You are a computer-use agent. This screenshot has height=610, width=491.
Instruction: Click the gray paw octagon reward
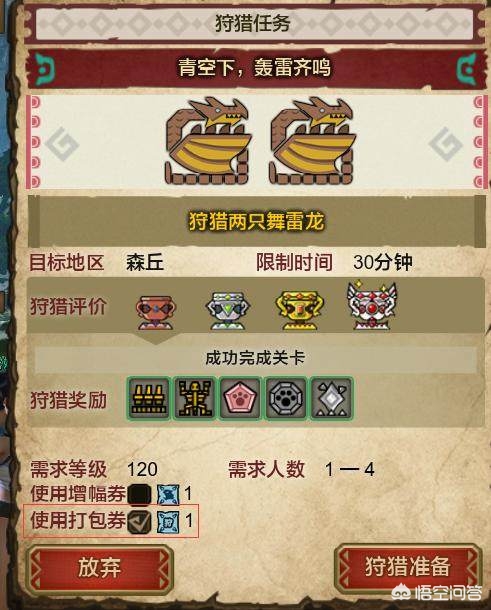[x=286, y=398]
